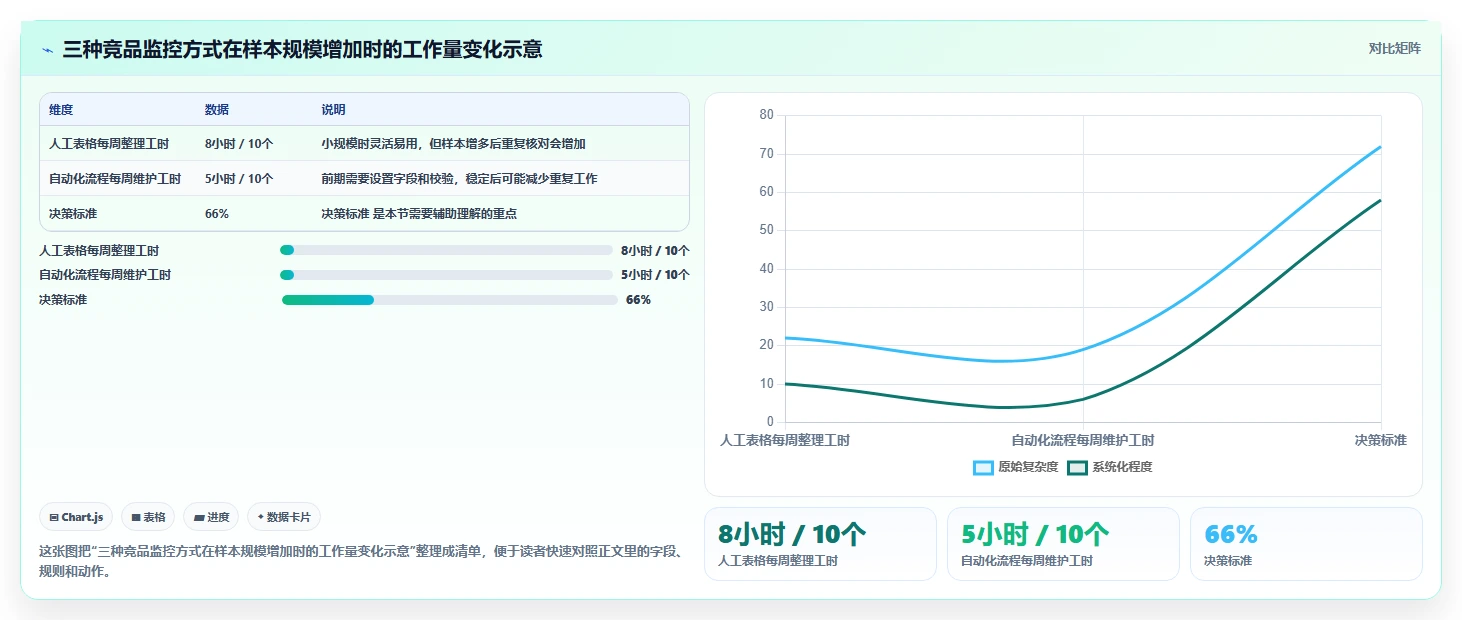Open the 8小时 / 10个 data card
The image size is (1462, 620).
pos(820,544)
